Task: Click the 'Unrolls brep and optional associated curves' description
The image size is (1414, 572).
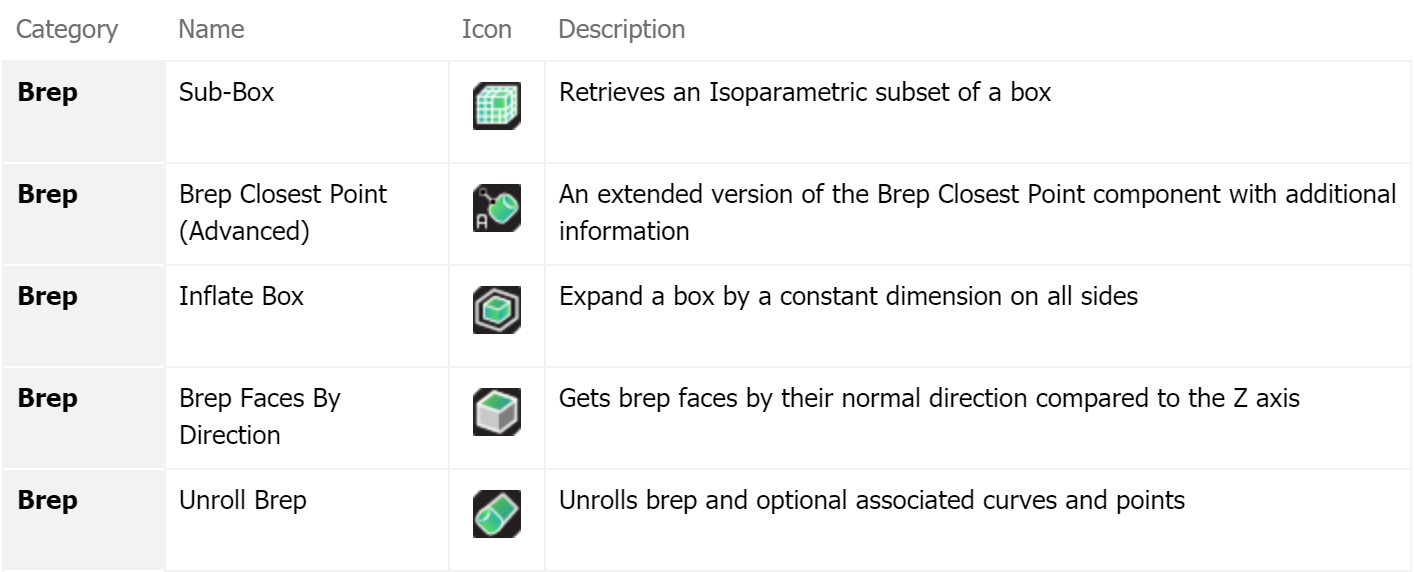Action: (x=872, y=501)
